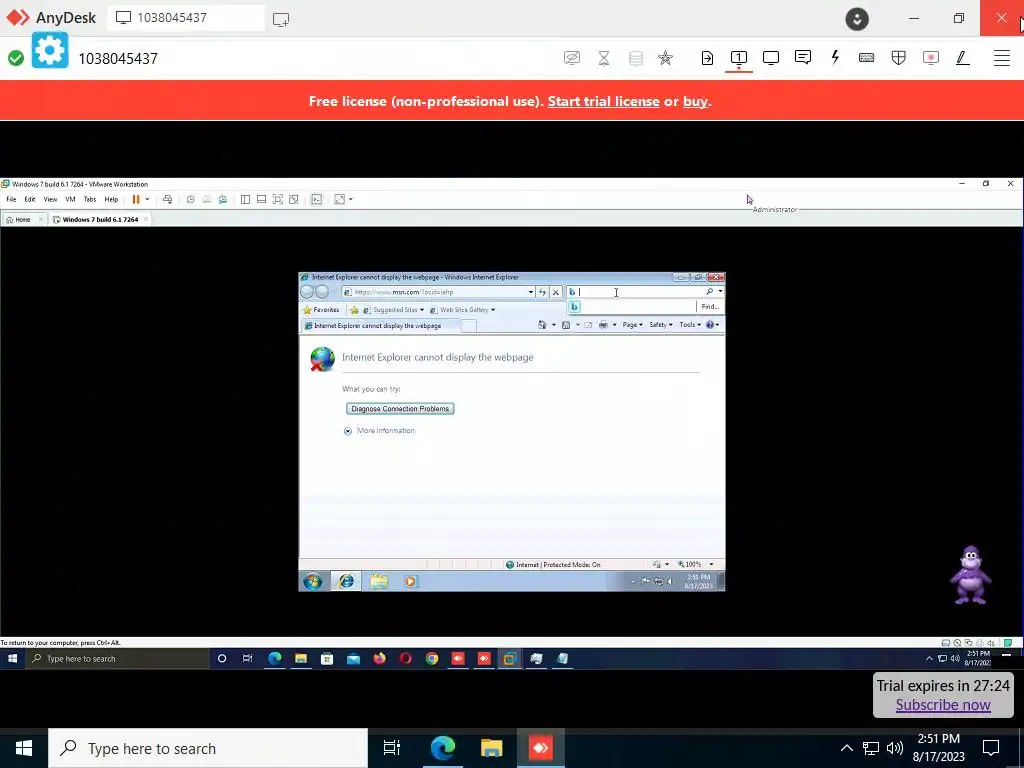
Task: Expand More information on error page
Action: (x=379, y=430)
